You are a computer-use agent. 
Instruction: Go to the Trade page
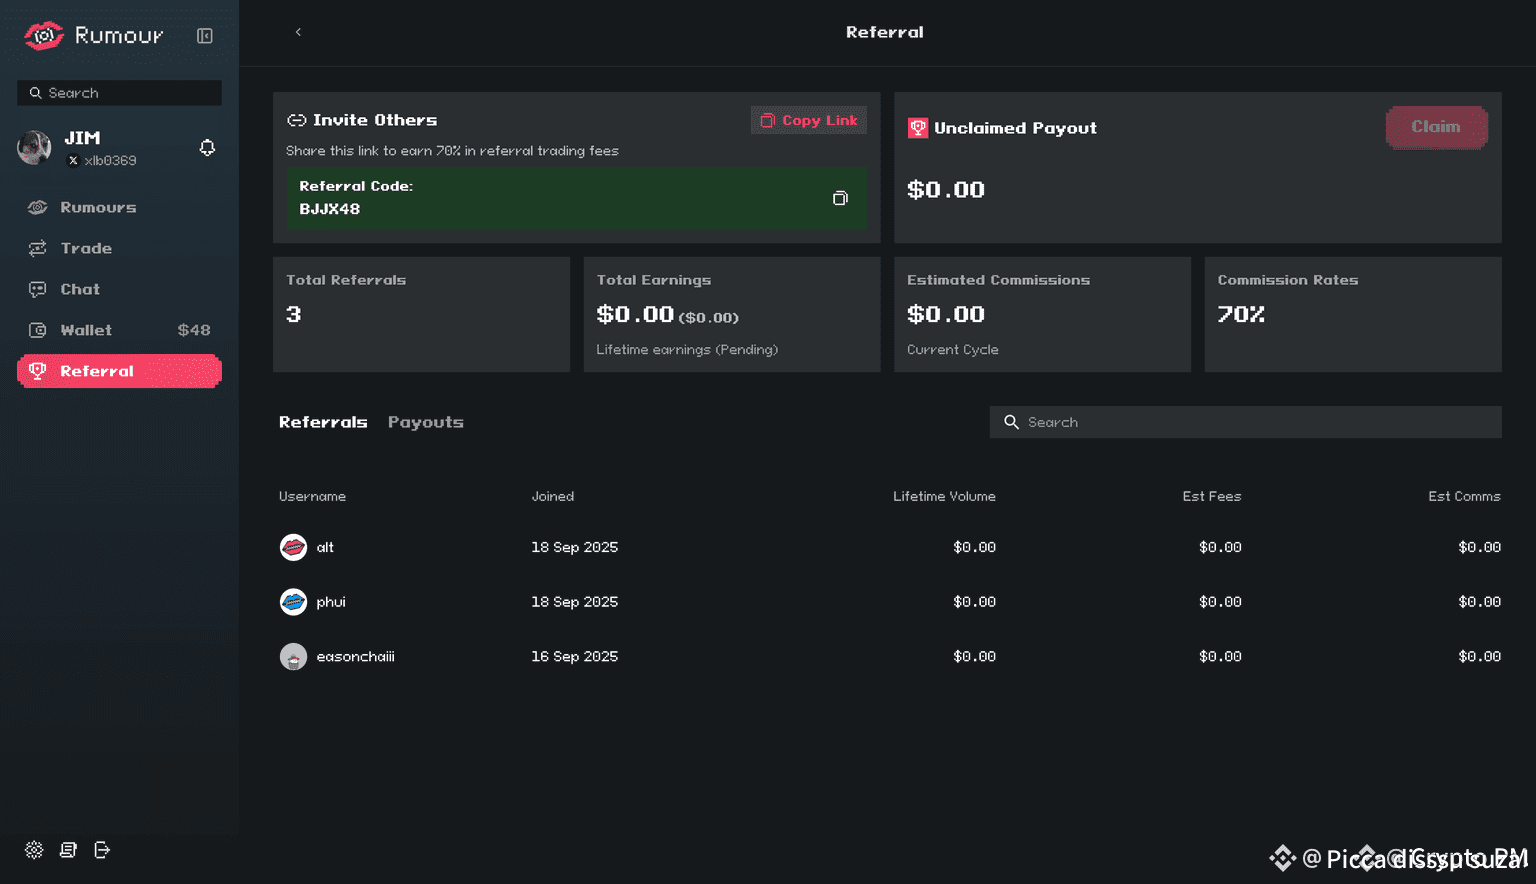pyautogui.click(x=86, y=248)
